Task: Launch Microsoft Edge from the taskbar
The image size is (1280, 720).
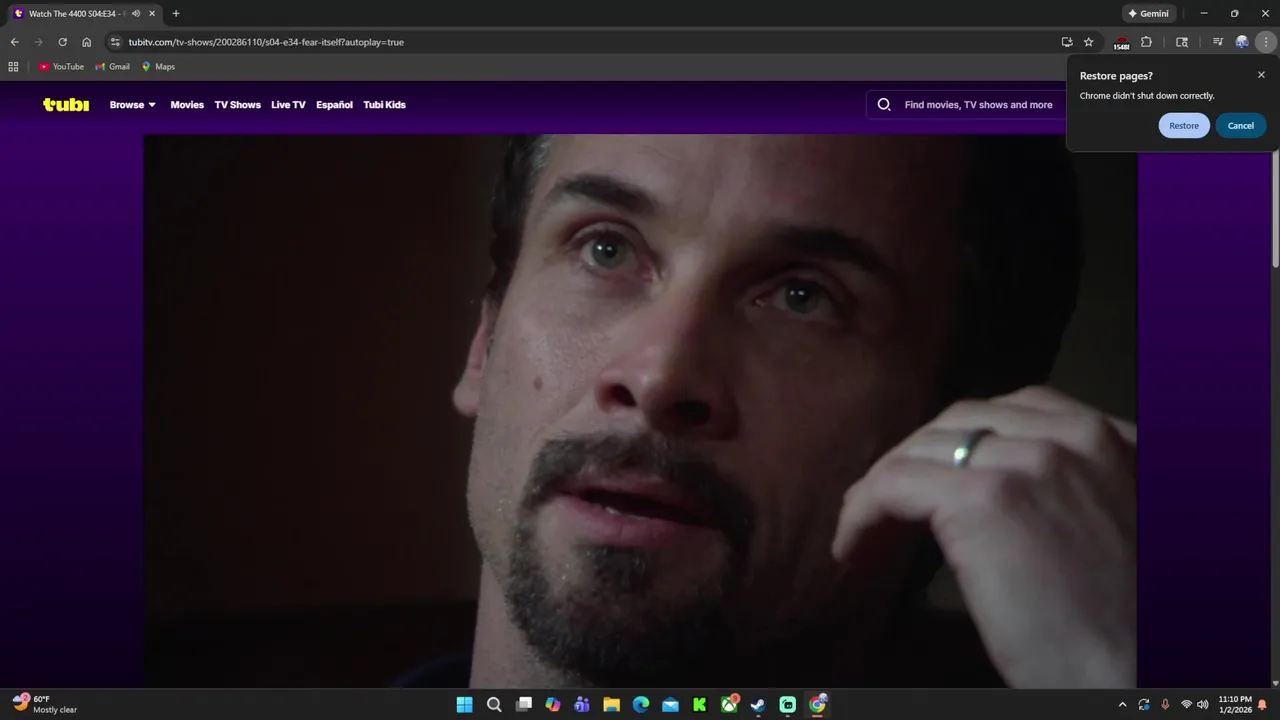Action: coord(641,705)
